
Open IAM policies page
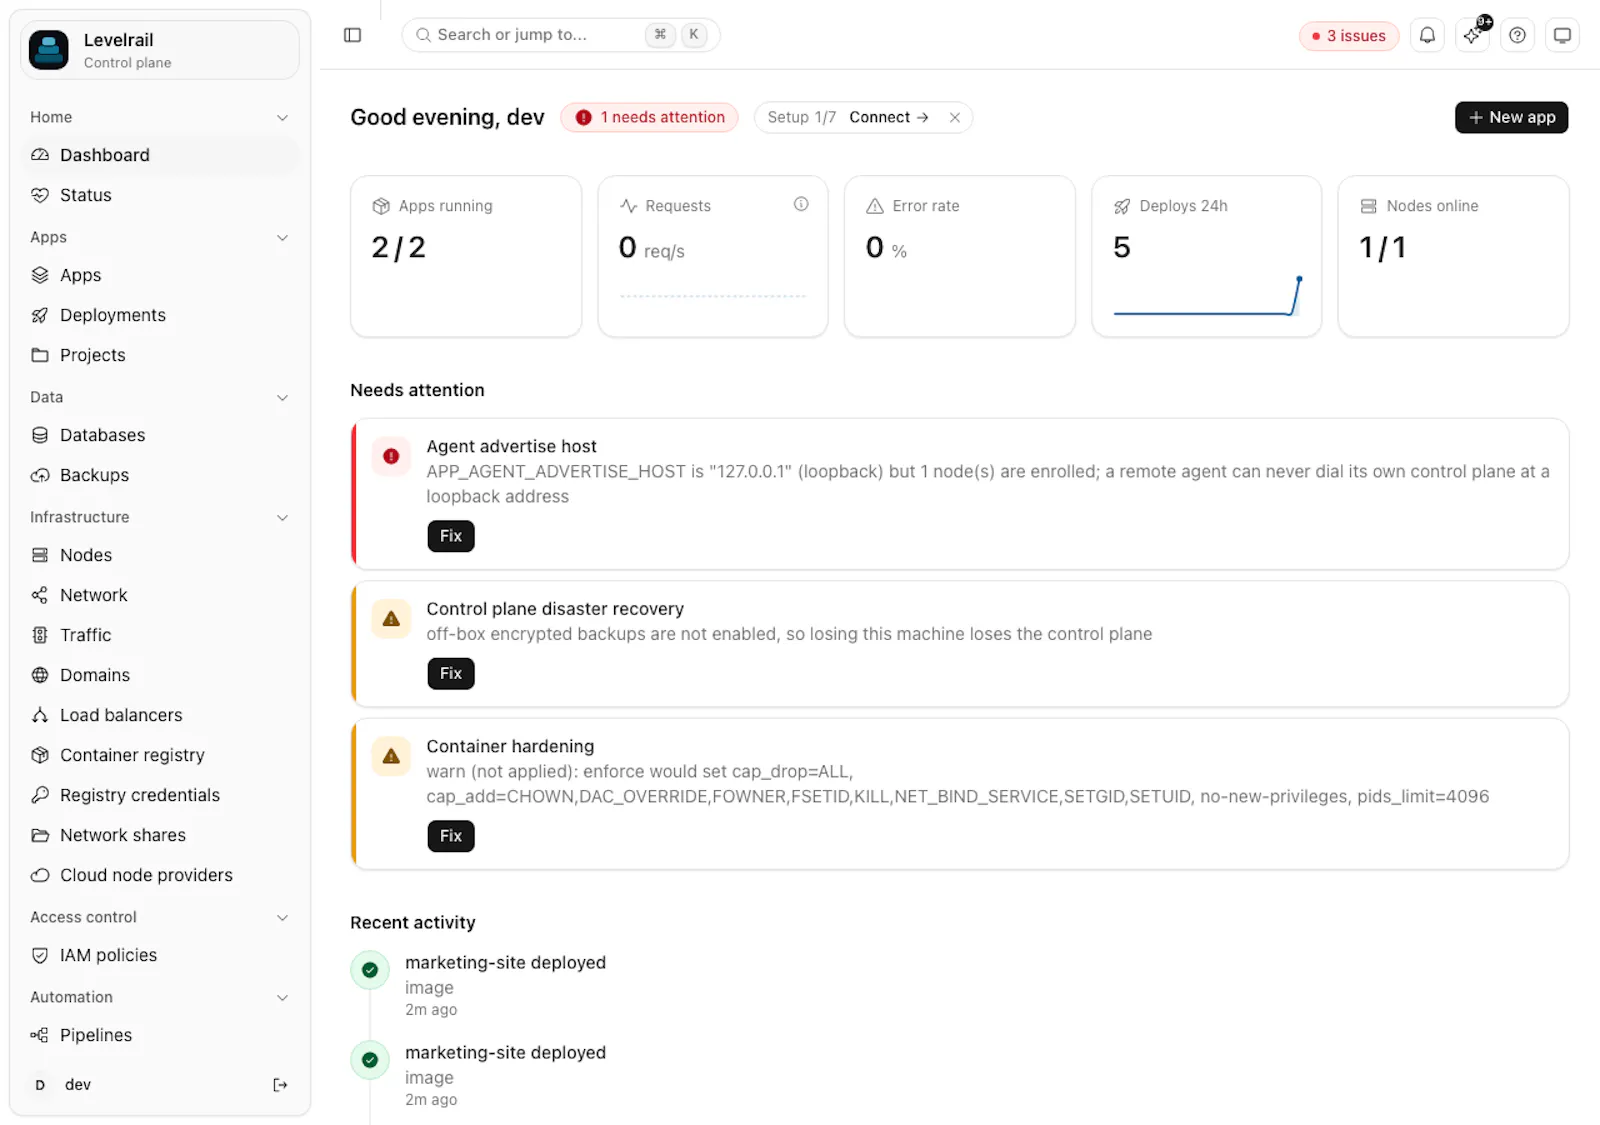160,955
